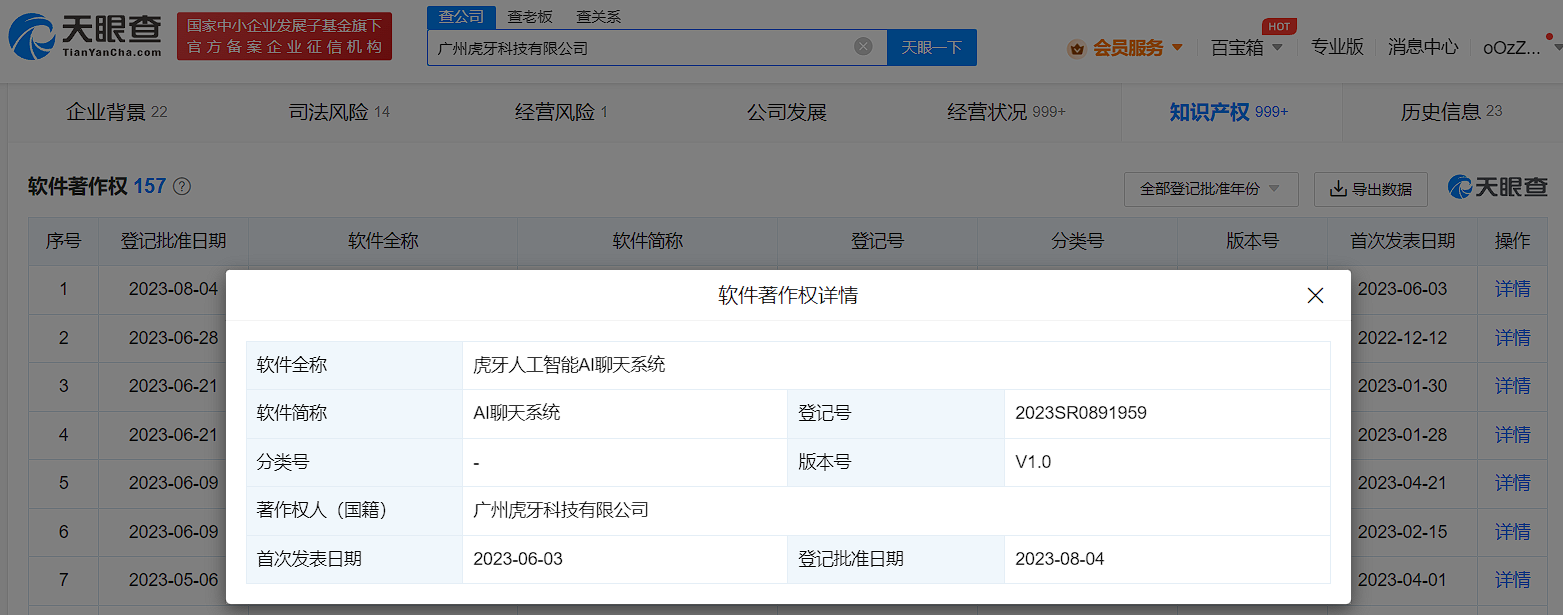Image resolution: width=1563 pixels, height=615 pixels.
Task: Open the 历史信息 tab
Action: (x=1451, y=112)
